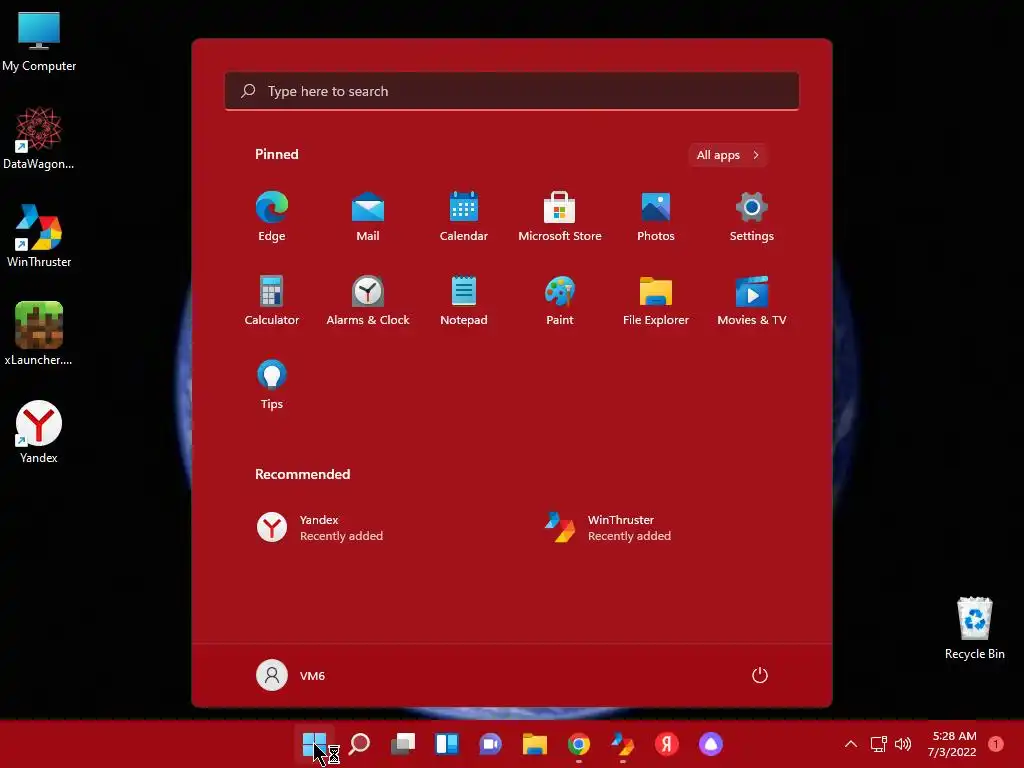Open notification badge in tray

(x=996, y=744)
